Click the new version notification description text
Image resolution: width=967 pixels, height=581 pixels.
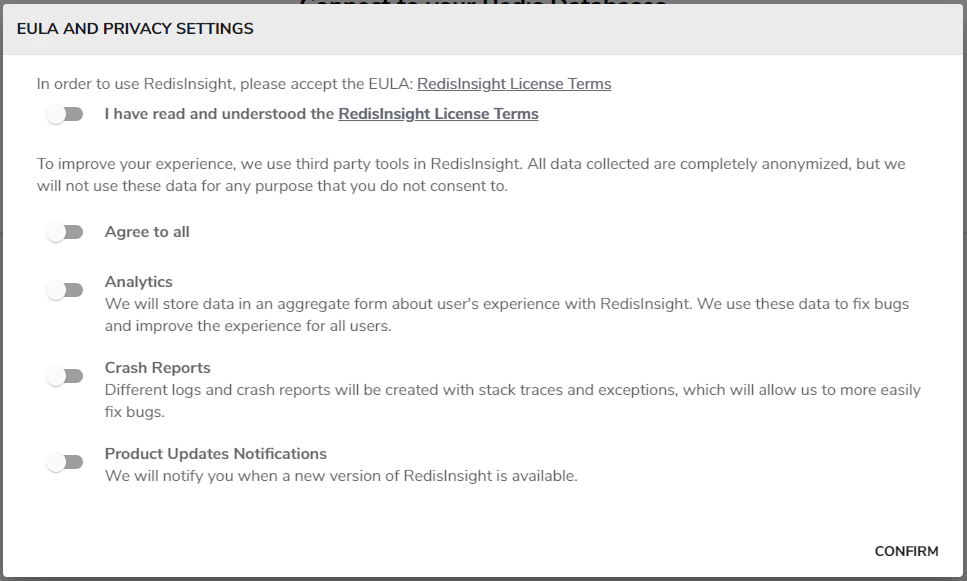click(341, 476)
